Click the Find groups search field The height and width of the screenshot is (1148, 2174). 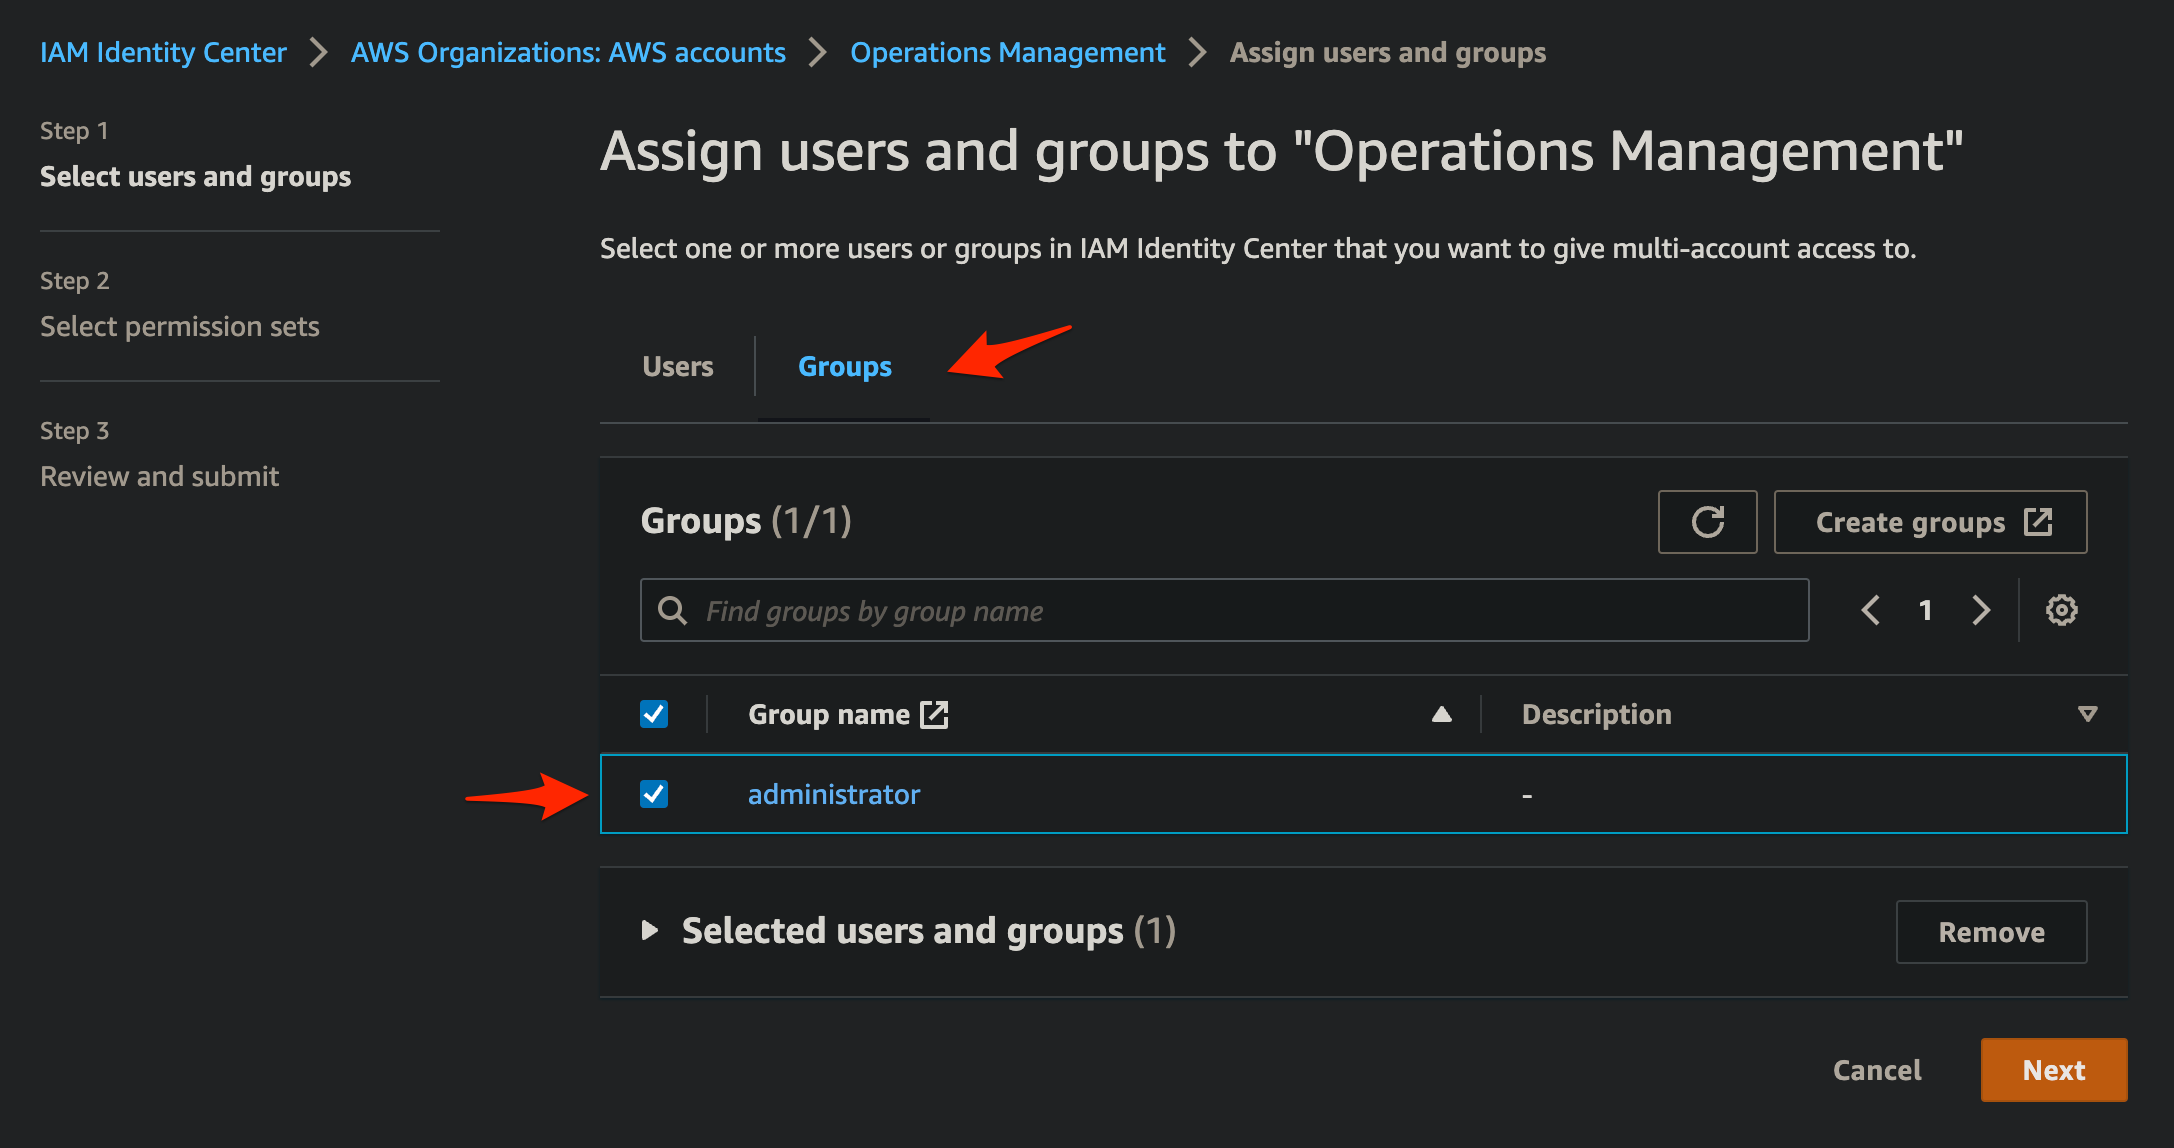(1225, 610)
